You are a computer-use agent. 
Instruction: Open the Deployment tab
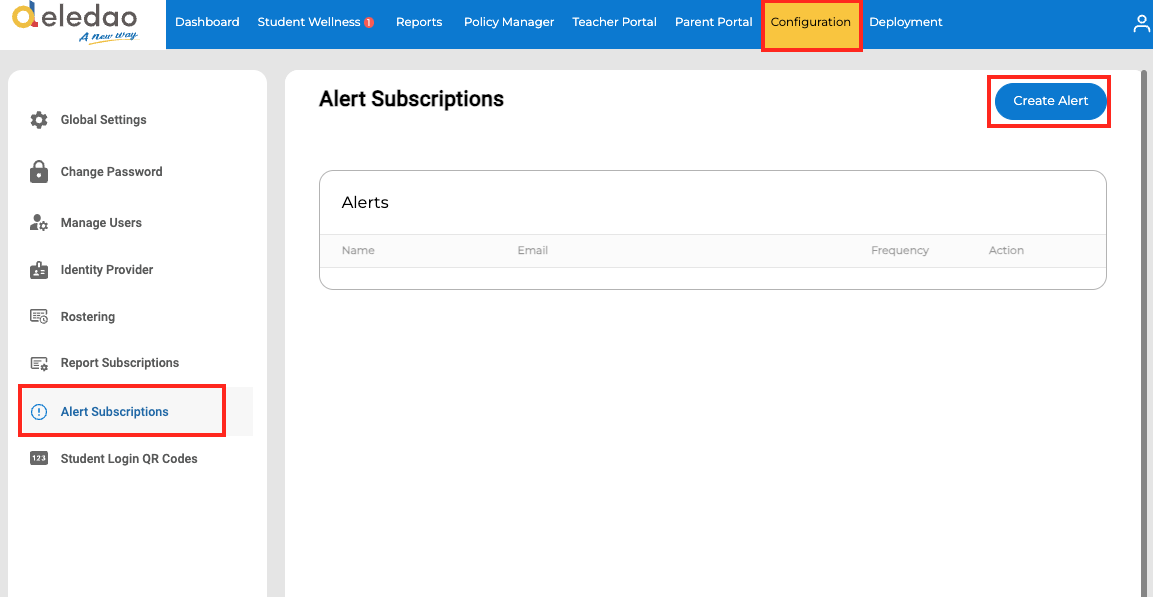coord(906,22)
